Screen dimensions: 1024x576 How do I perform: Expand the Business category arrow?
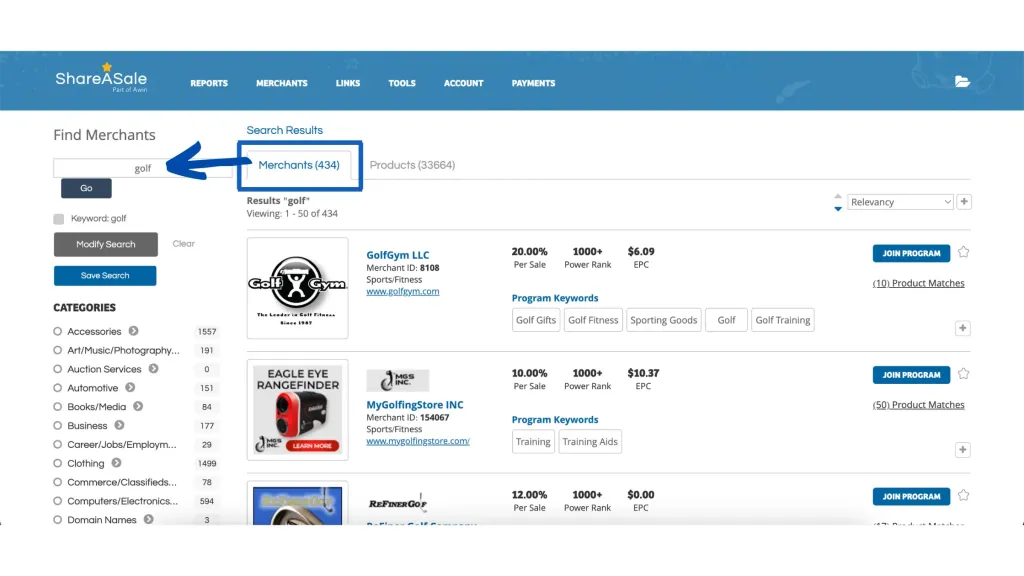pos(119,425)
